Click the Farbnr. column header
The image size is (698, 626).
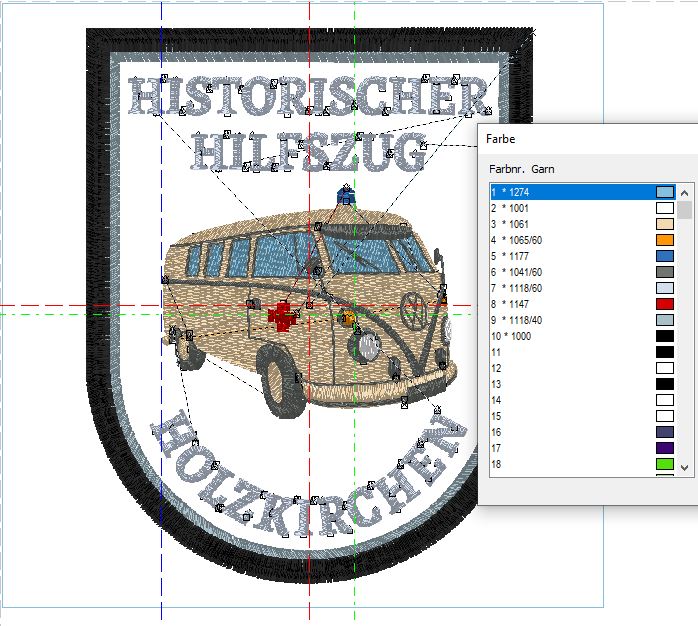click(507, 169)
